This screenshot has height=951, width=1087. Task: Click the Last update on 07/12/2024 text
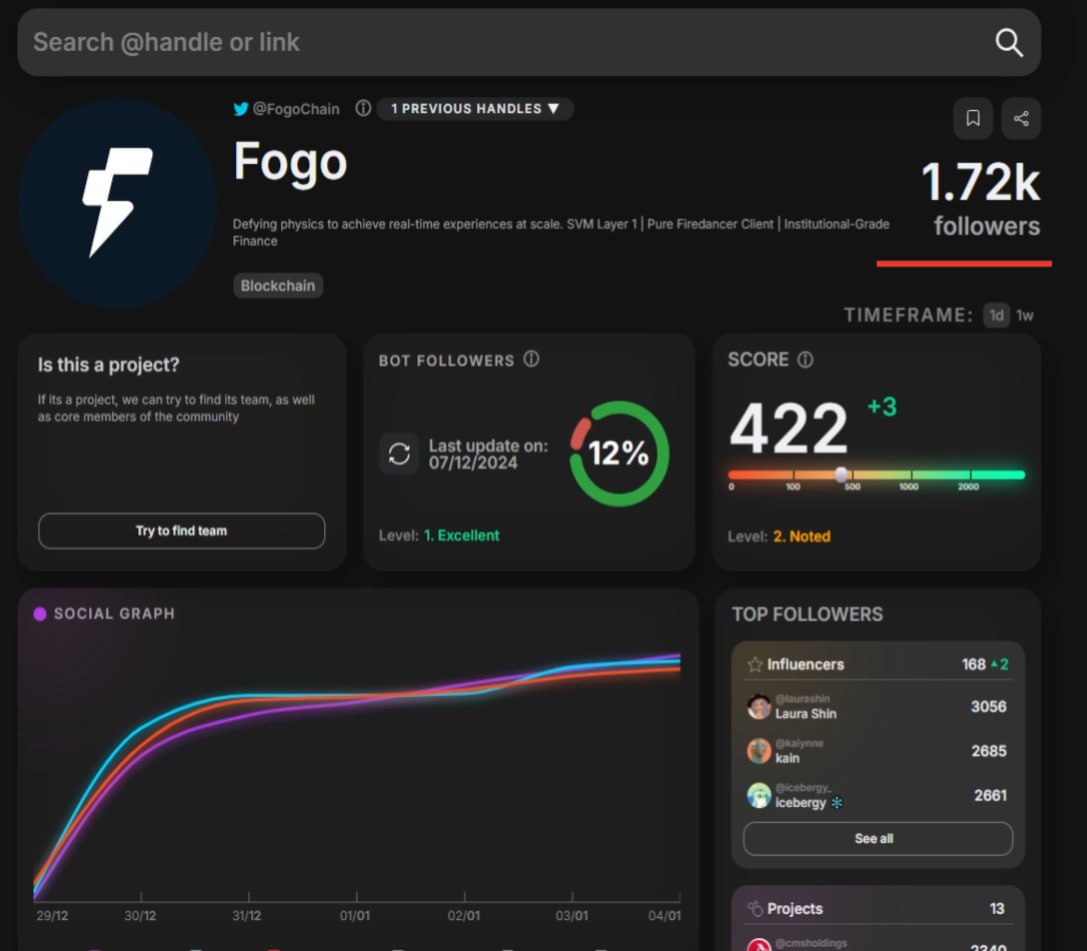coord(487,454)
